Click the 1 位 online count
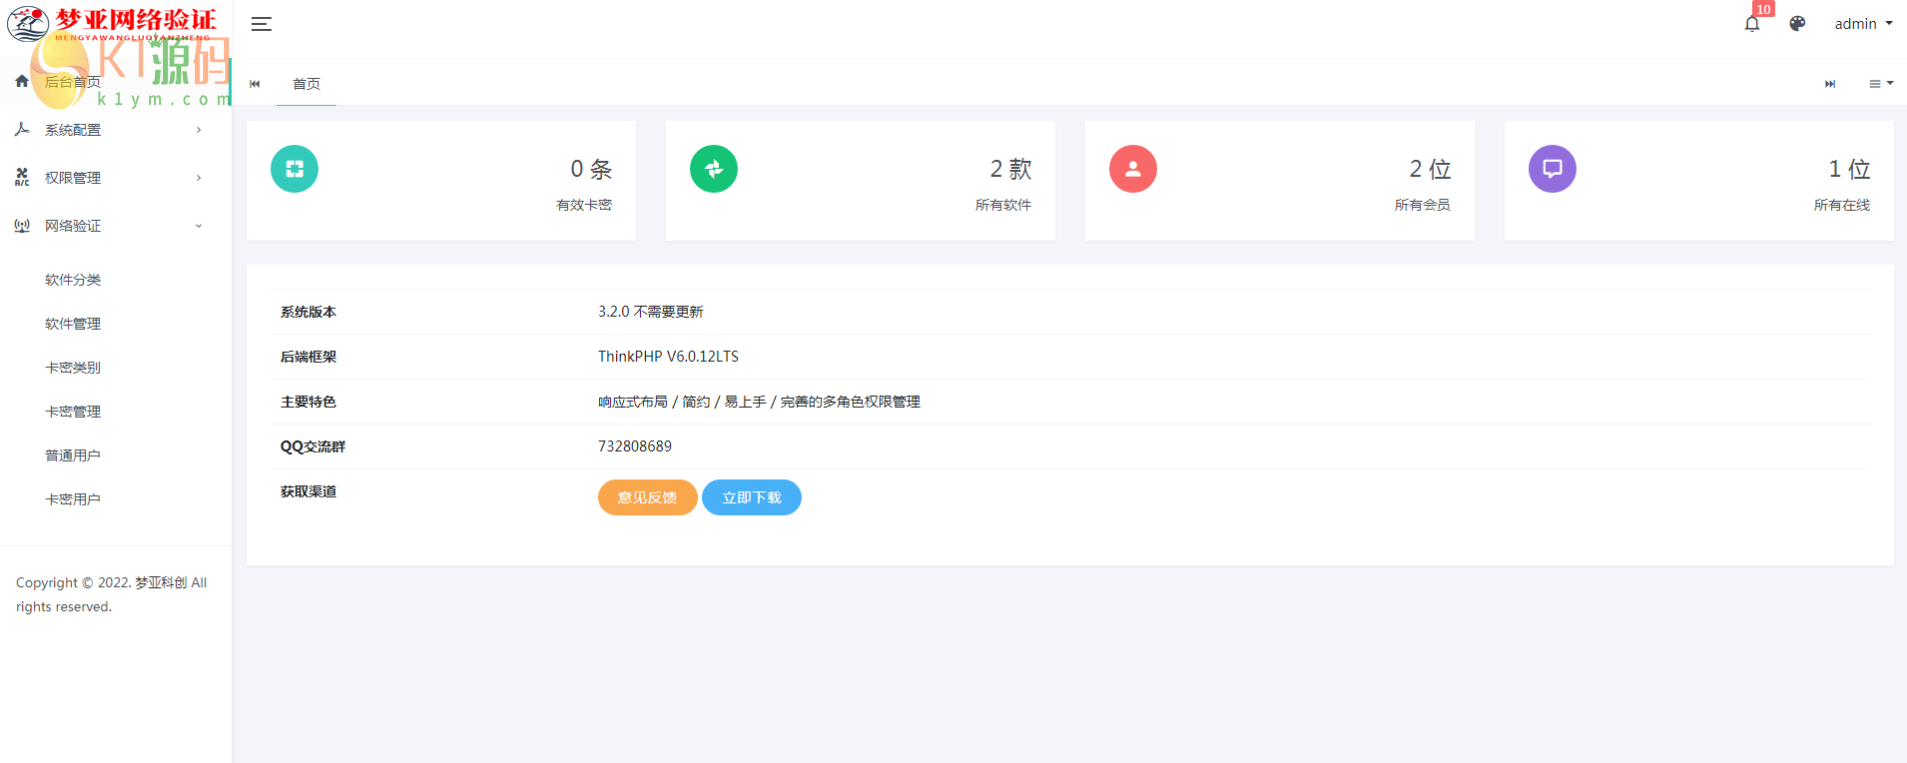Image resolution: width=1907 pixels, height=763 pixels. pyautogui.click(x=1849, y=169)
